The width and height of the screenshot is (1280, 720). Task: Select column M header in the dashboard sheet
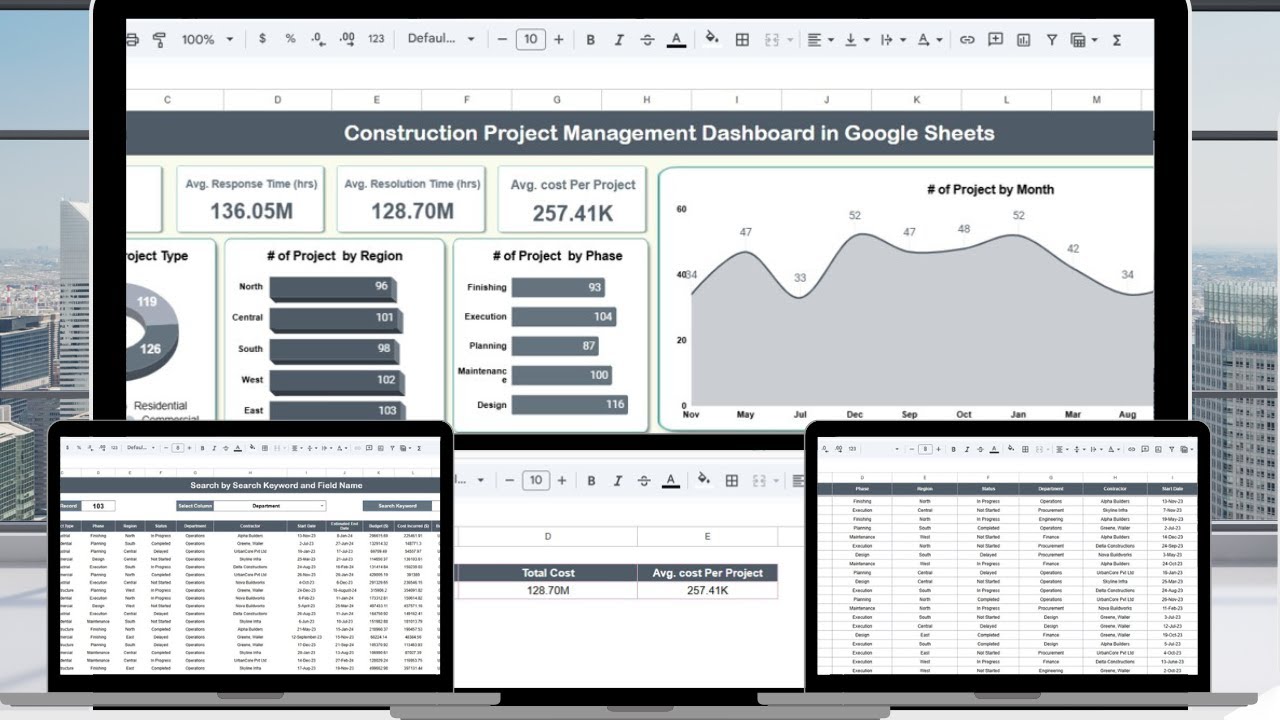[x=1096, y=100]
